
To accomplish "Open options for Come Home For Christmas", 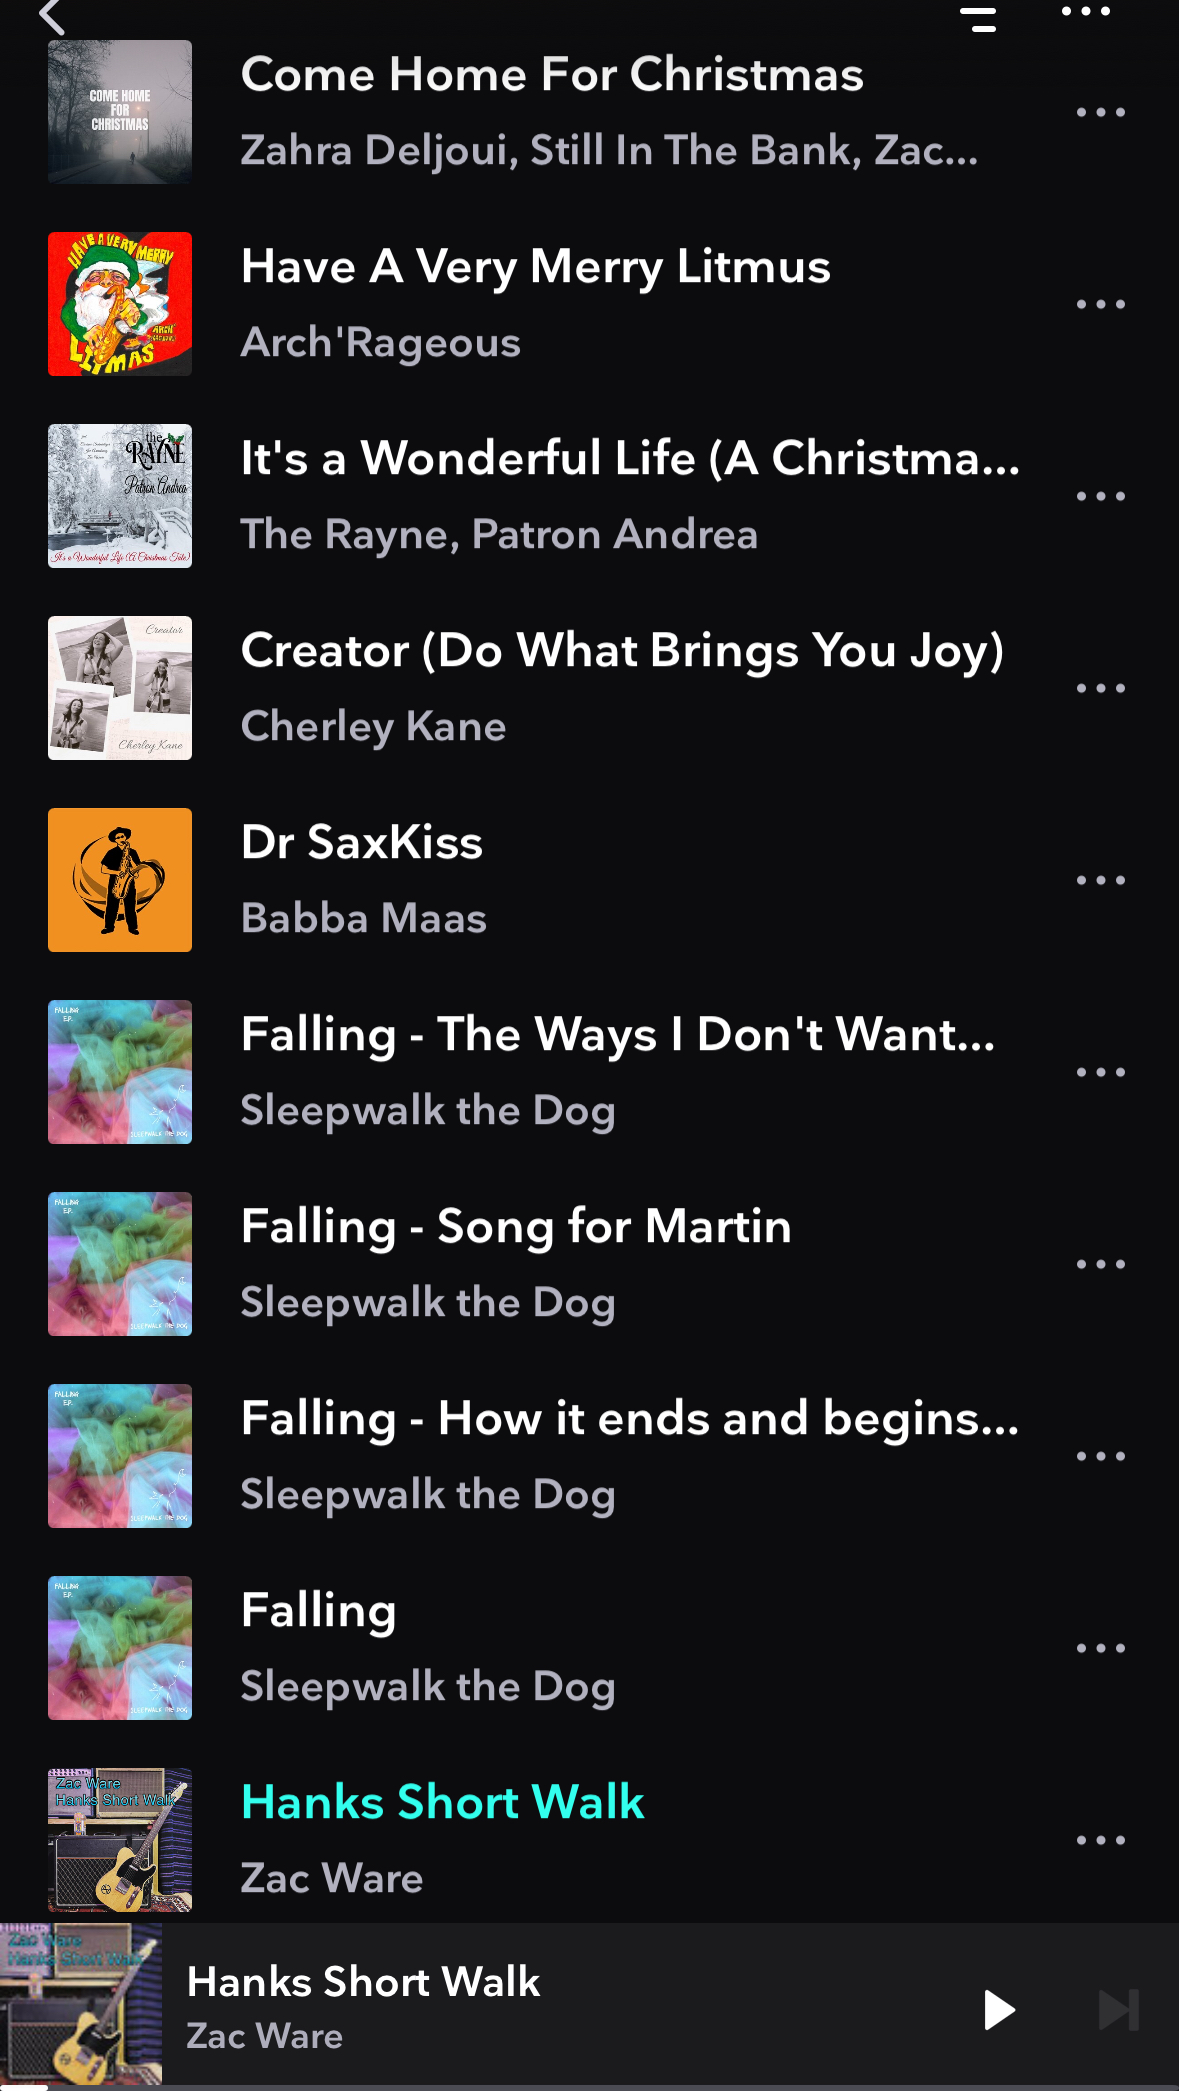I will coord(1101,112).
